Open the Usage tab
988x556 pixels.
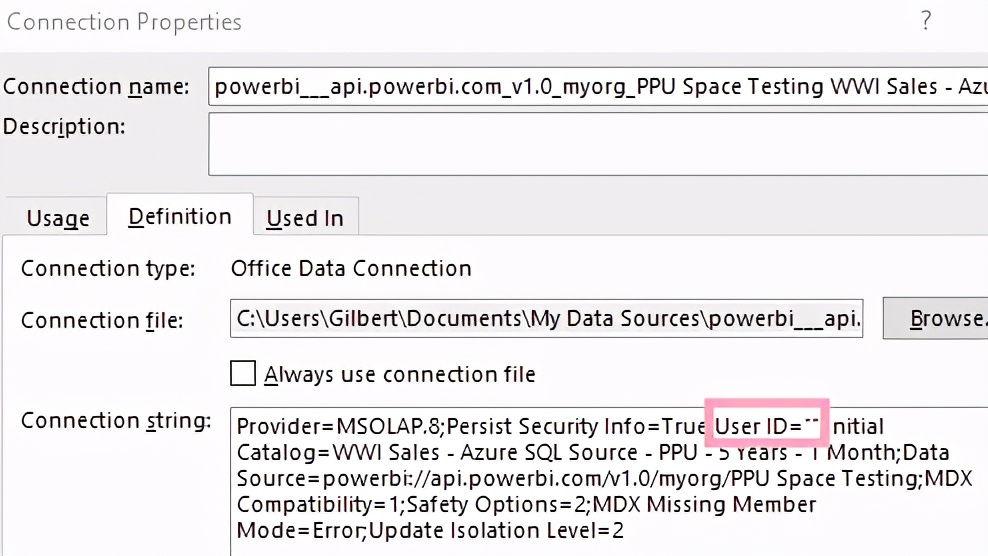click(58, 218)
